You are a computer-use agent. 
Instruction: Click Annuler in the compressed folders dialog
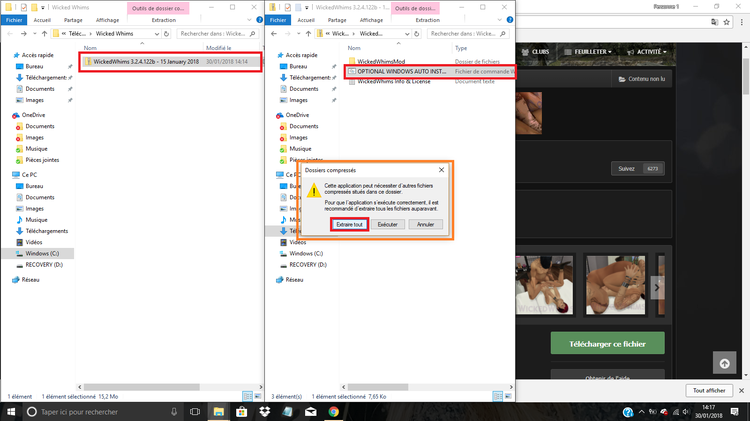(x=425, y=224)
